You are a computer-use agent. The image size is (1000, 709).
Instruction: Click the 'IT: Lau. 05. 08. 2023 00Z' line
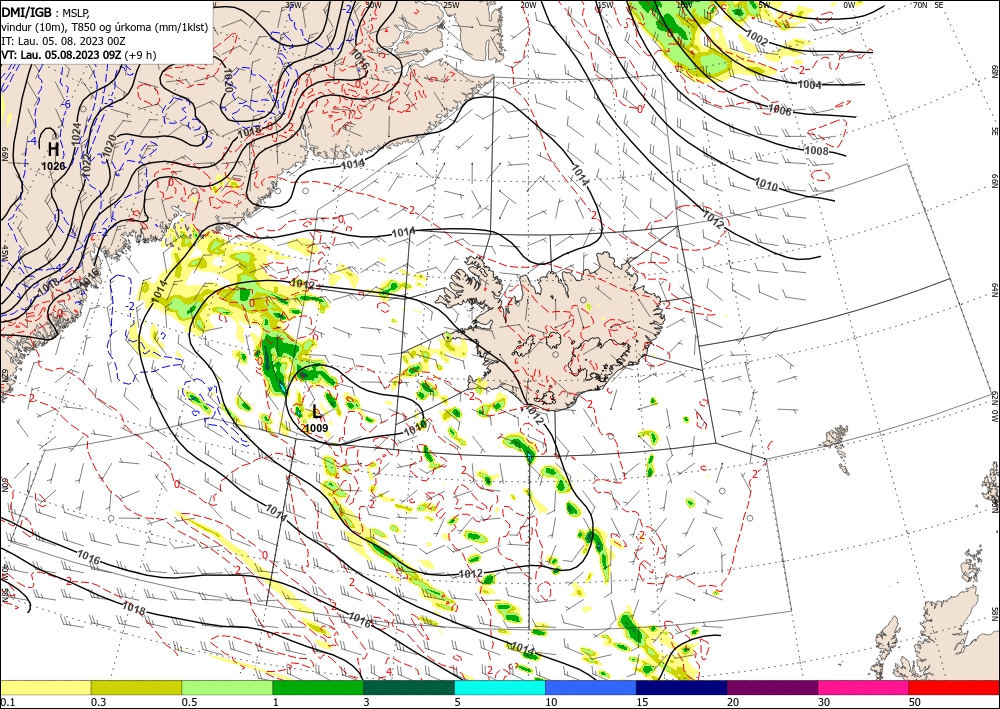63,41
